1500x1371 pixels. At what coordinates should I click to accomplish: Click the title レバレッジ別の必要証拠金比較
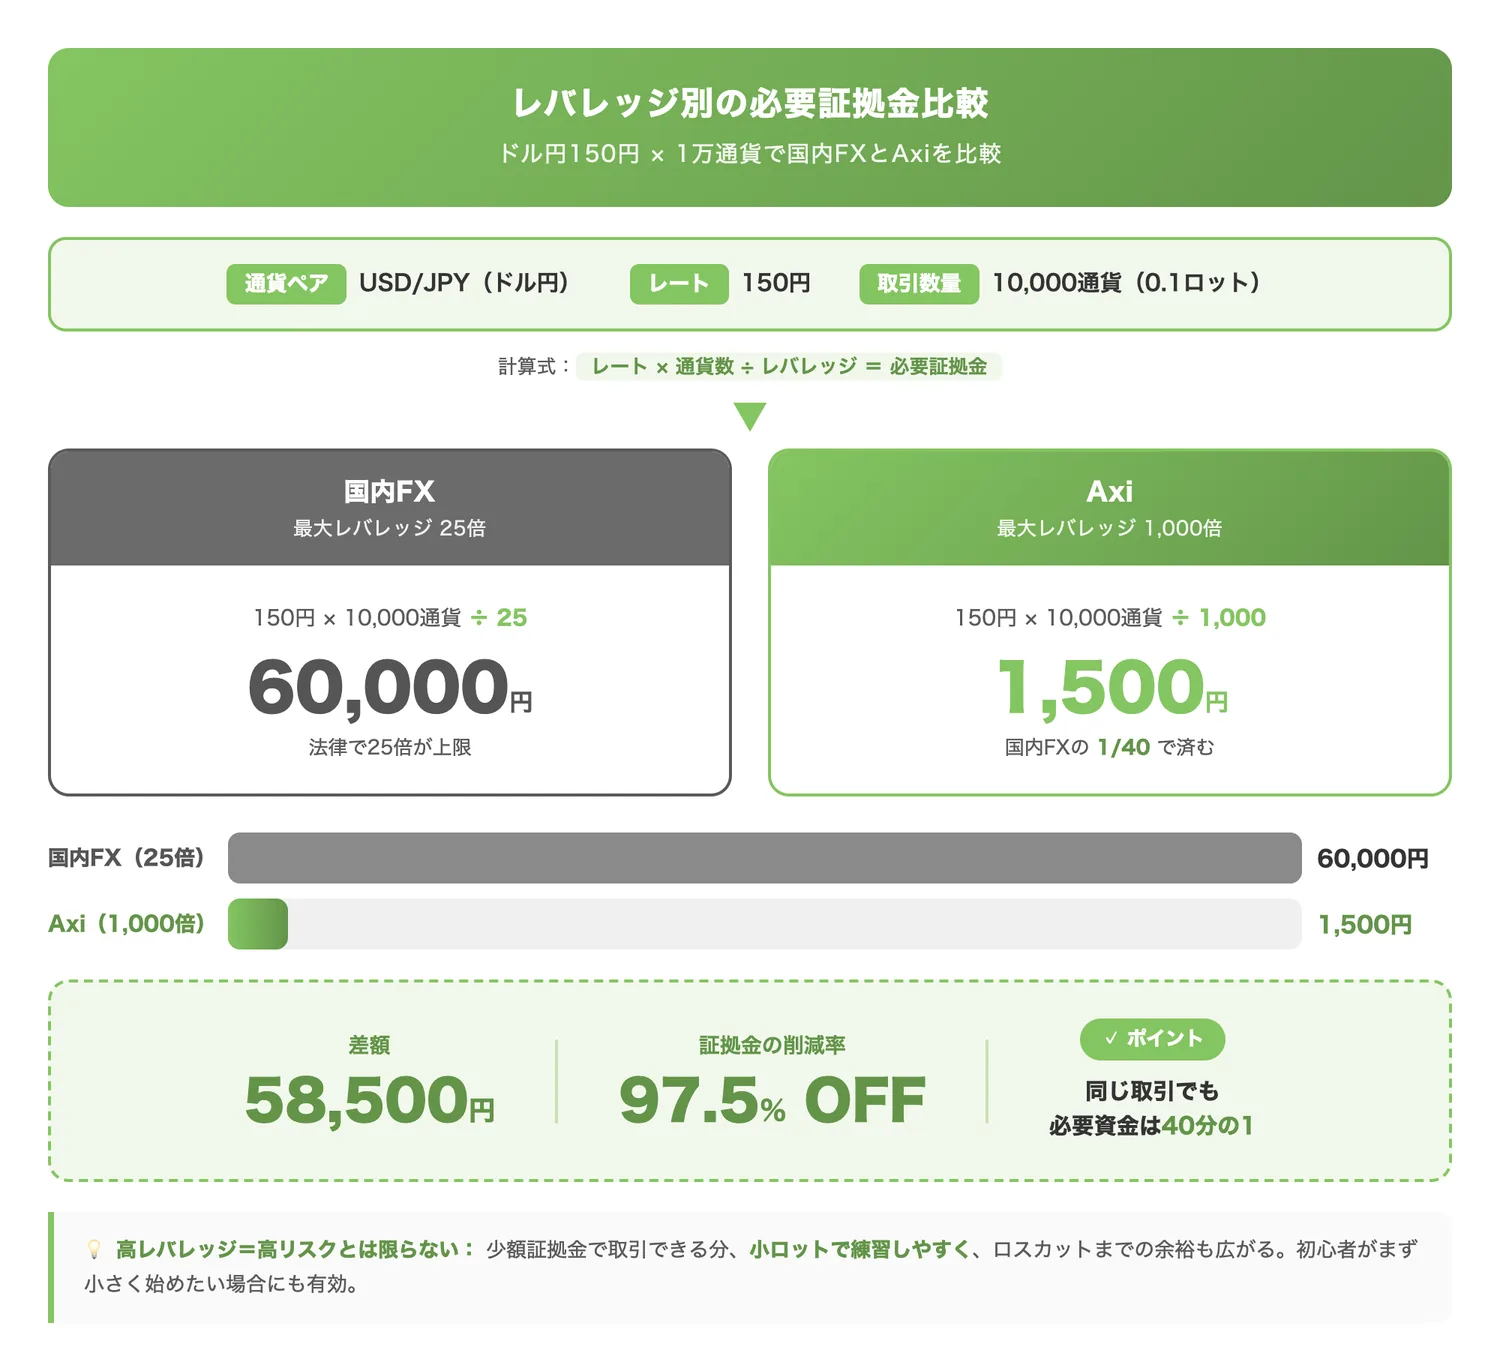(750, 103)
